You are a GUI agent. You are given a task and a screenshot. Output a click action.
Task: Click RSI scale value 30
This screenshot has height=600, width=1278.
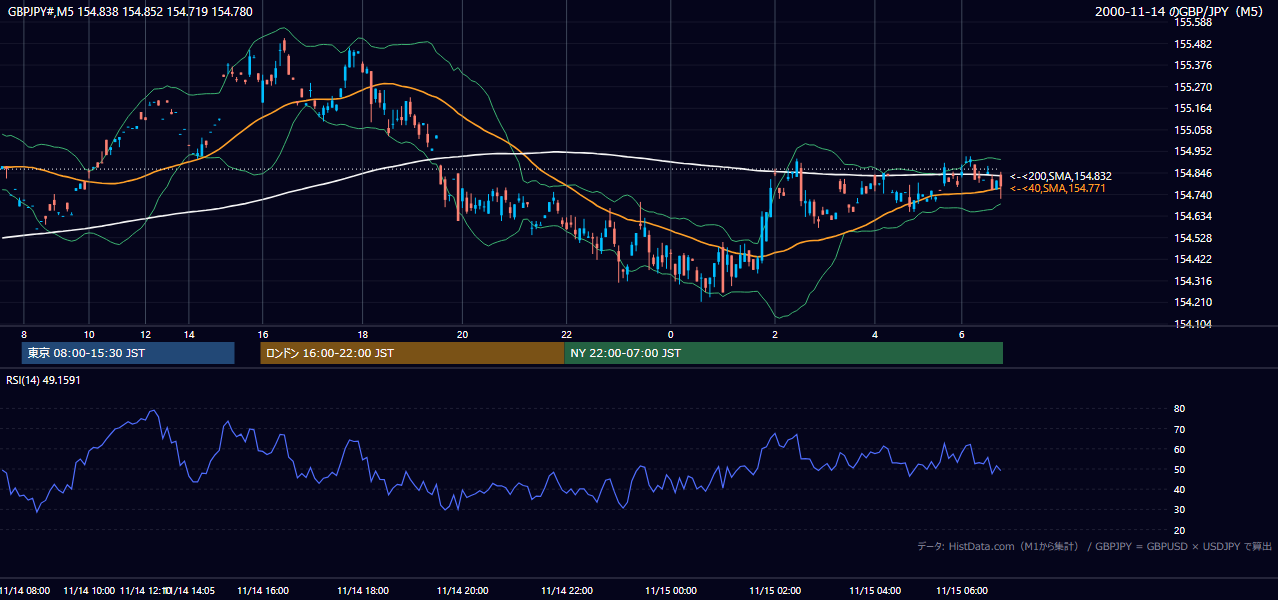point(1179,510)
